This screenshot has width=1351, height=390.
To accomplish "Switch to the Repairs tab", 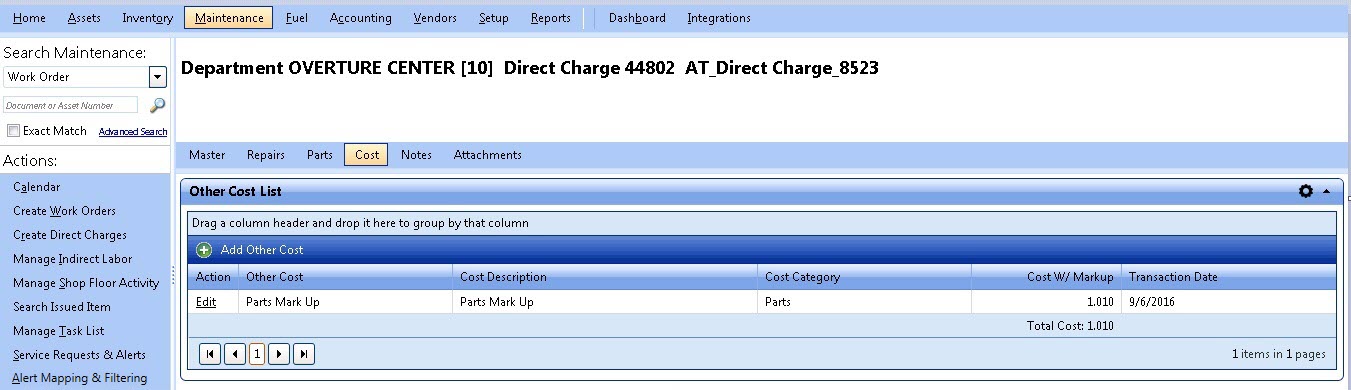I will tap(266, 155).
